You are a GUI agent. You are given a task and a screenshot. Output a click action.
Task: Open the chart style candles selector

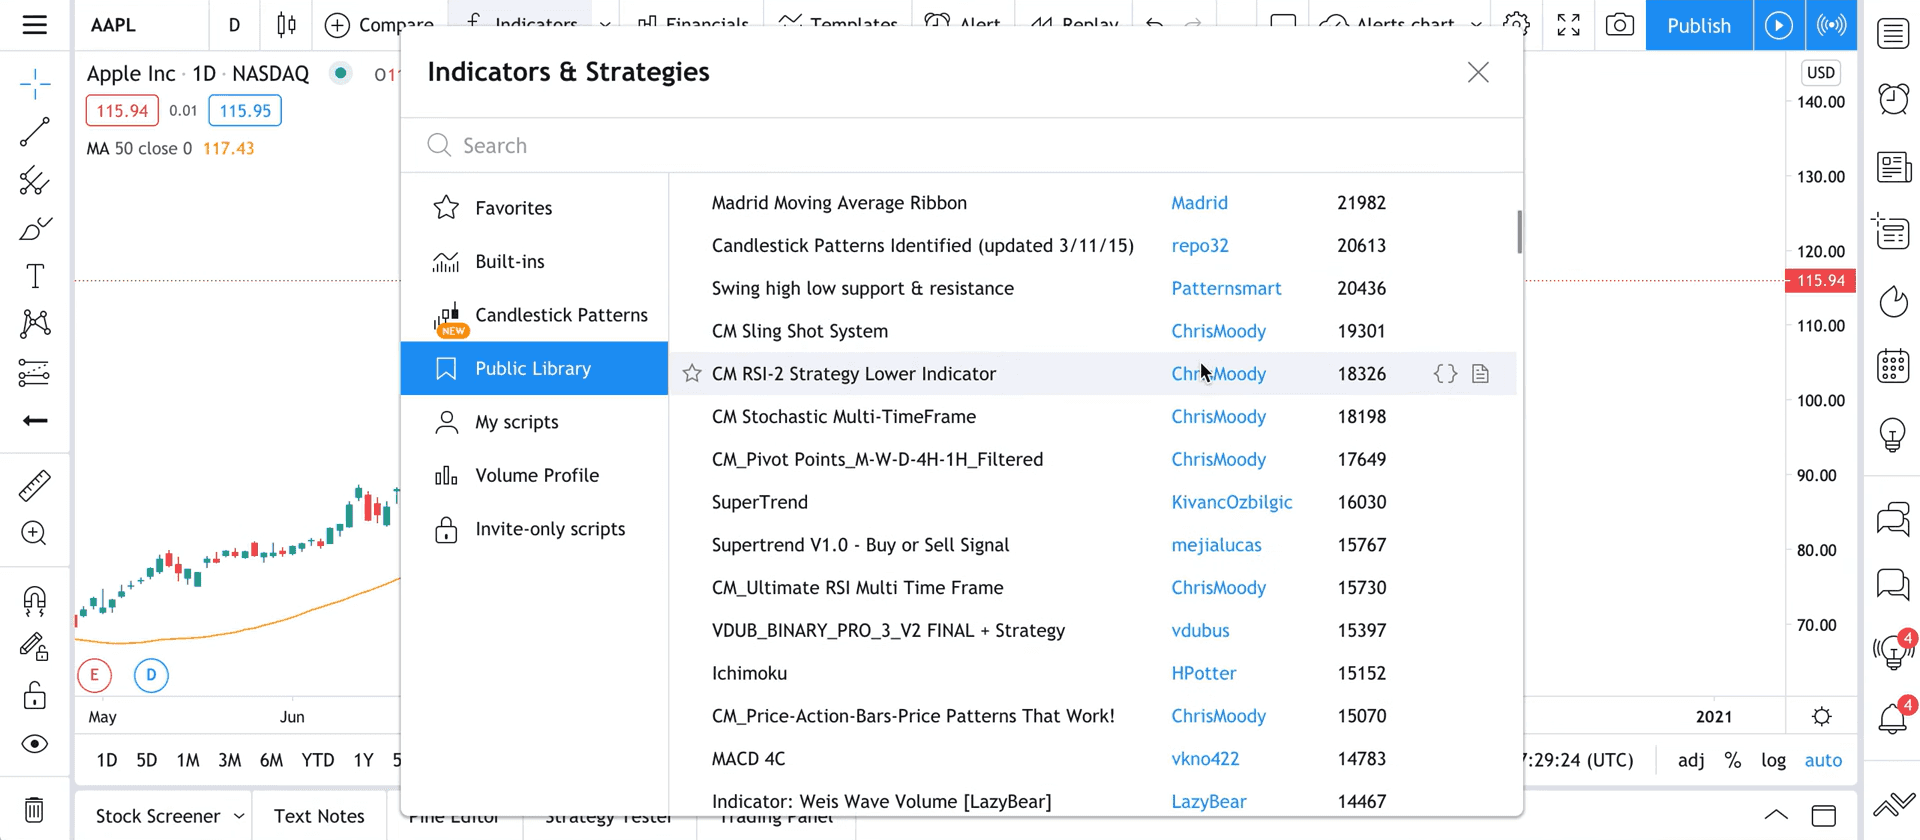(x=287, y=25)
